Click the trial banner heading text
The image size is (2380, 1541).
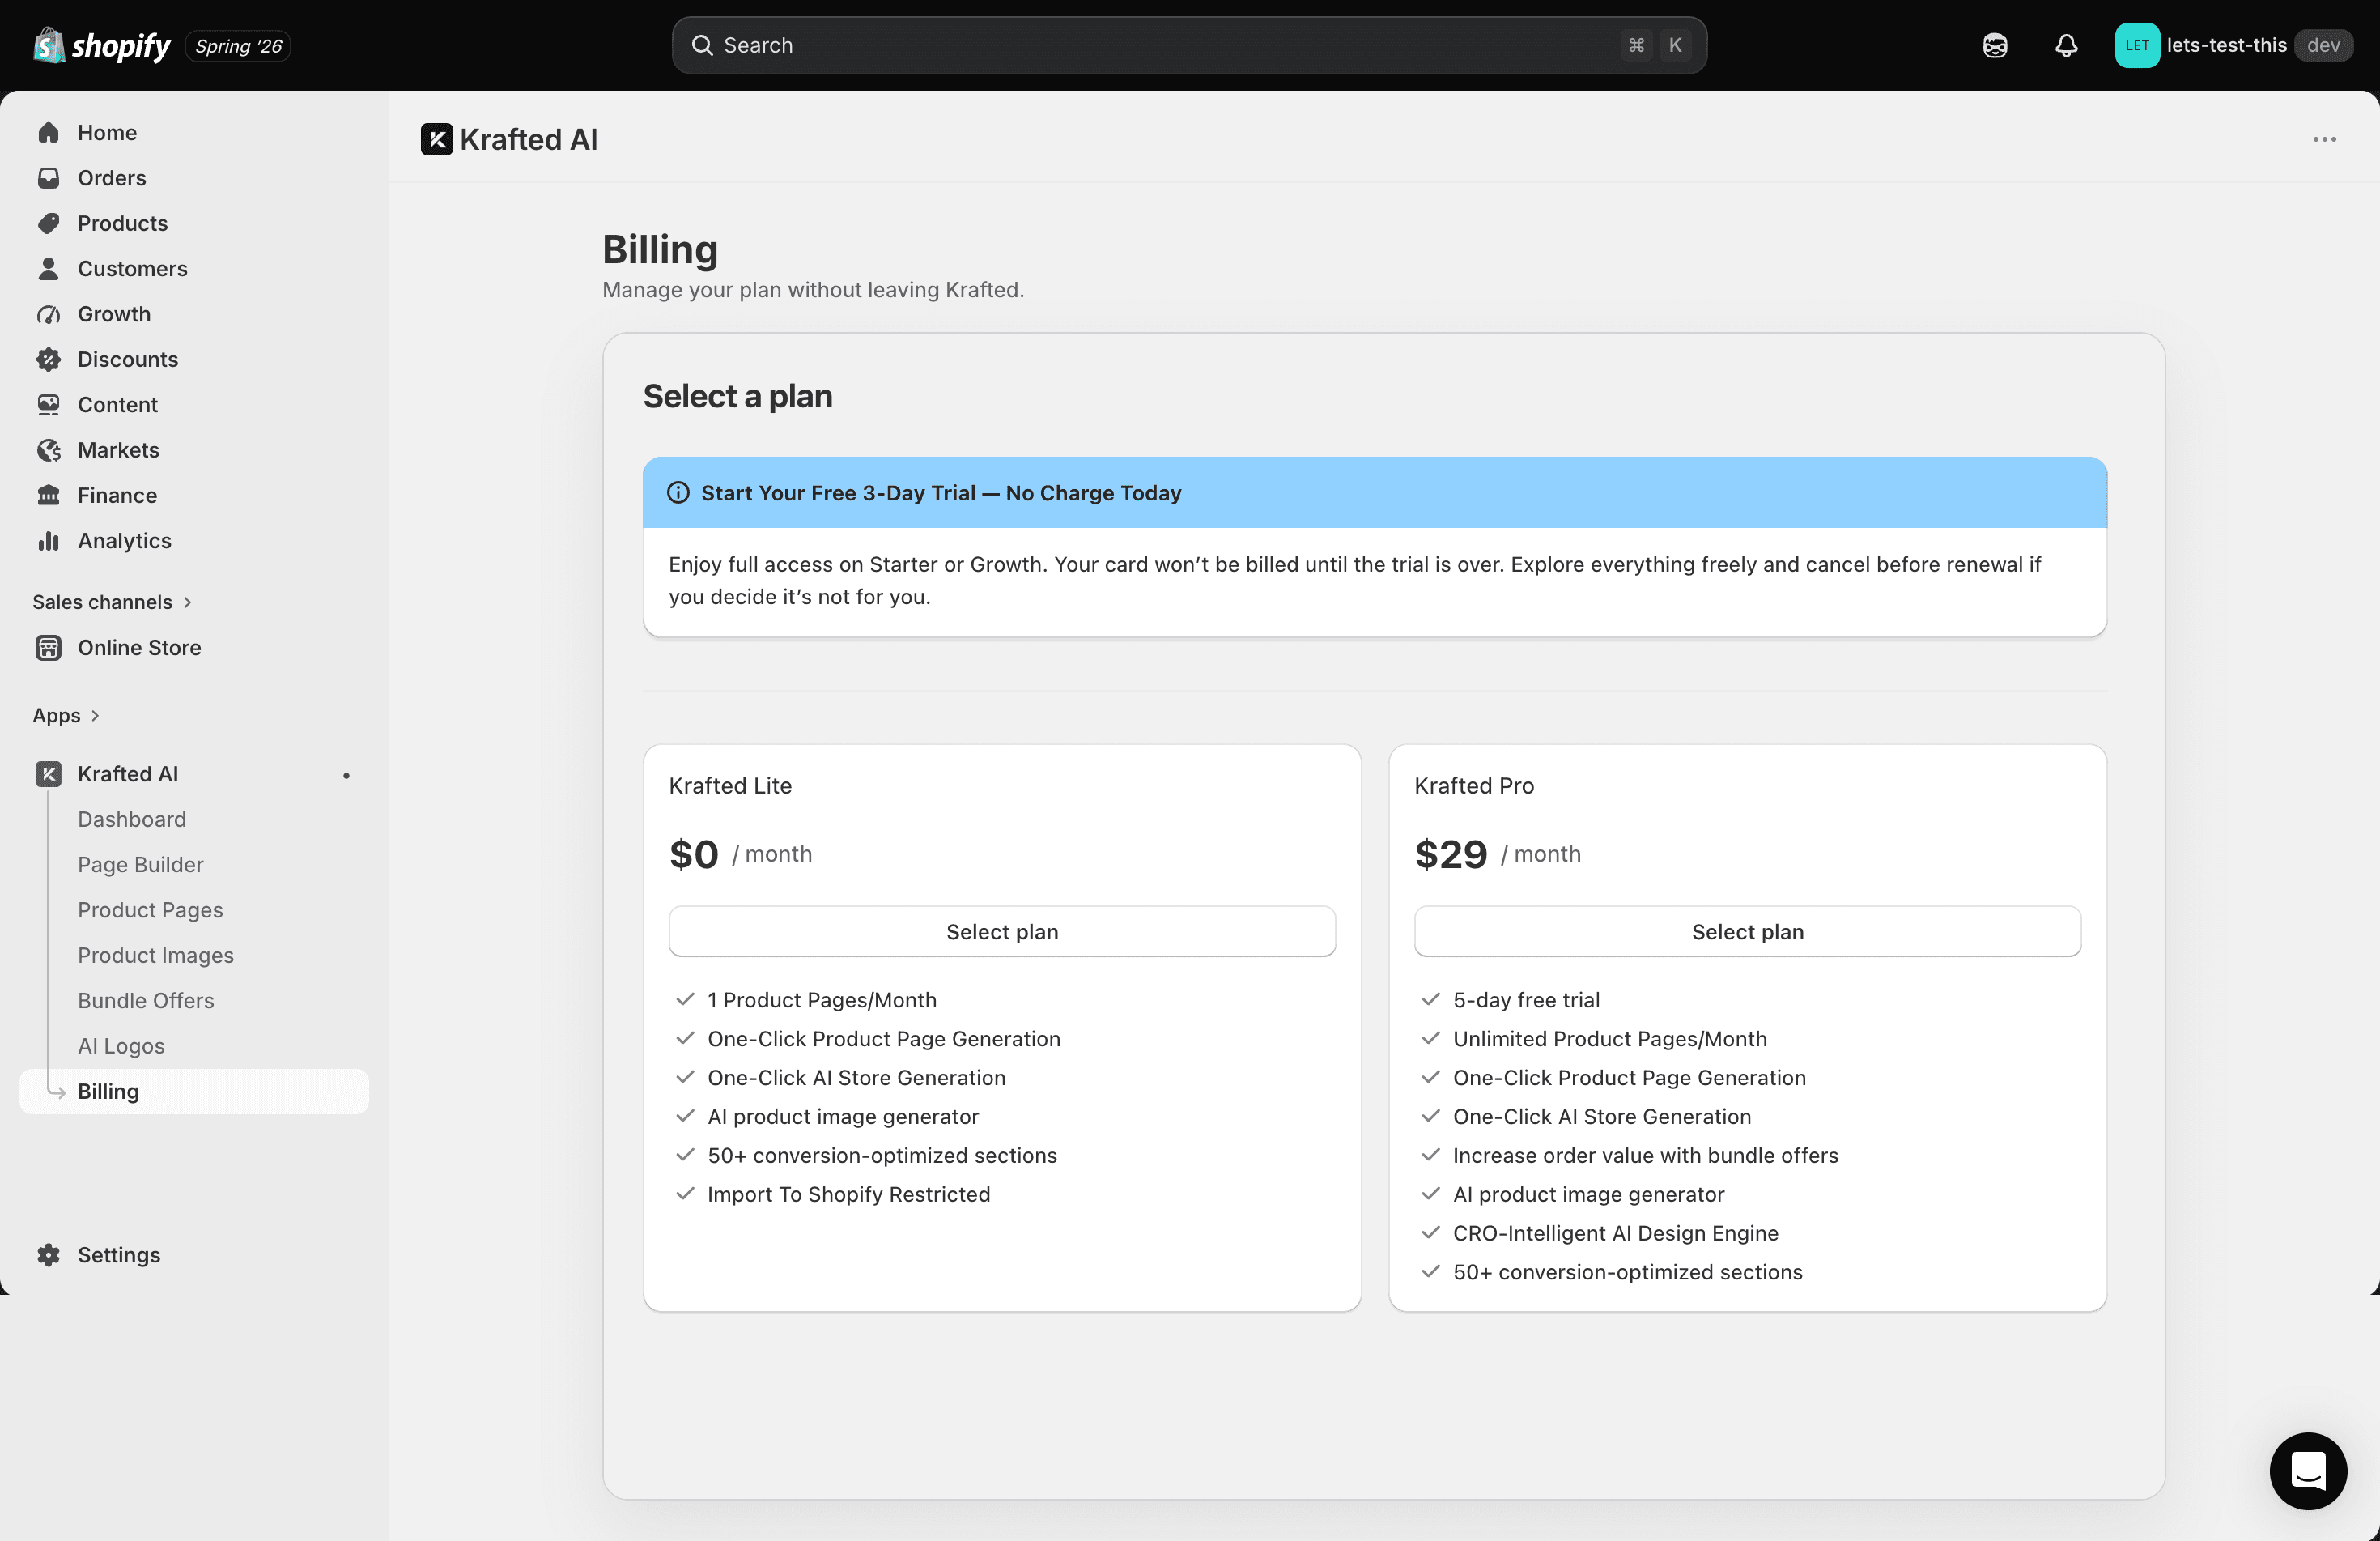[x=941, y=492]
